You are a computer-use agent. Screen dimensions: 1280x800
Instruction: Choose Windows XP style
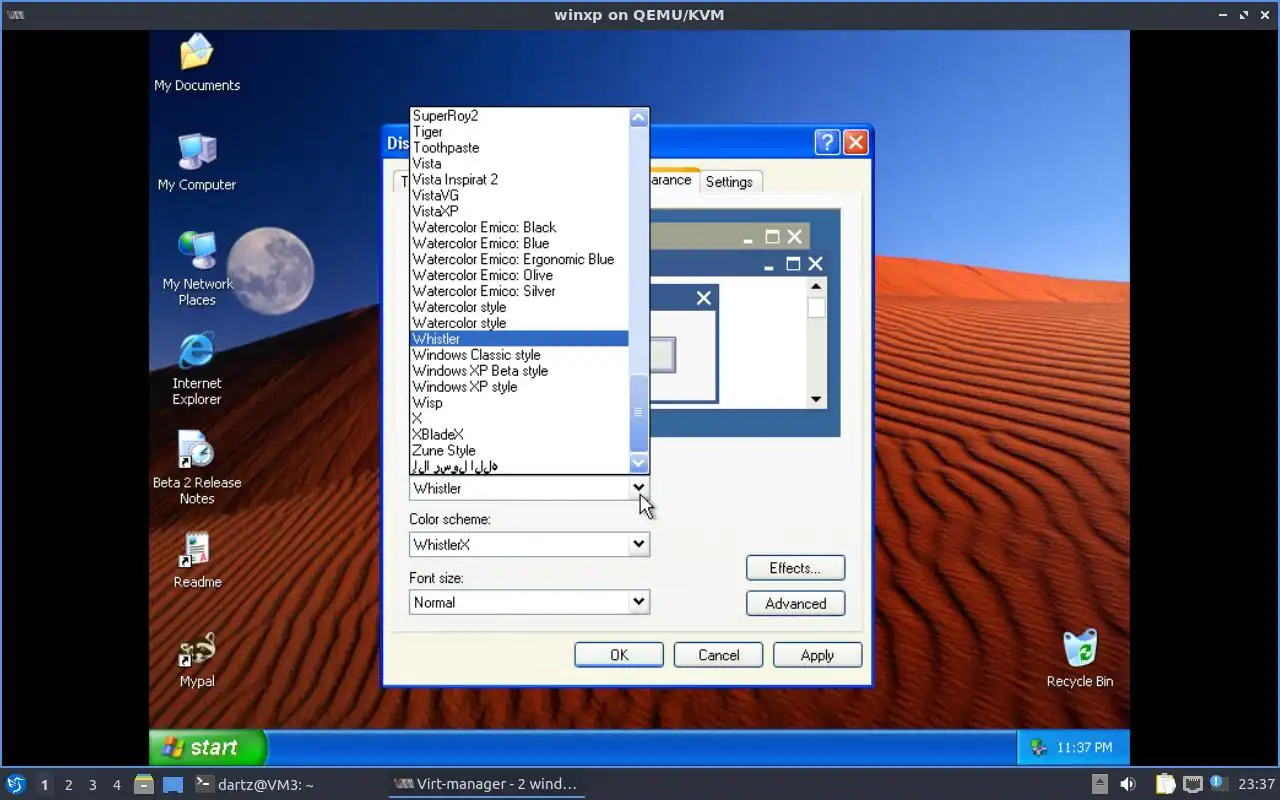click(520, 387)
